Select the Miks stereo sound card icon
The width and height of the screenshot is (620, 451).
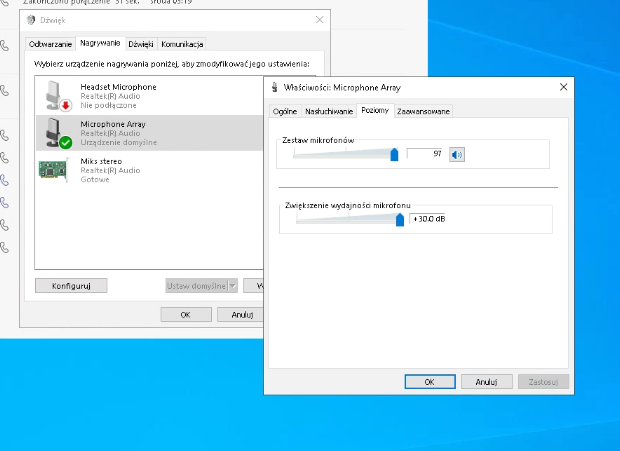click(x=54, y=170)
